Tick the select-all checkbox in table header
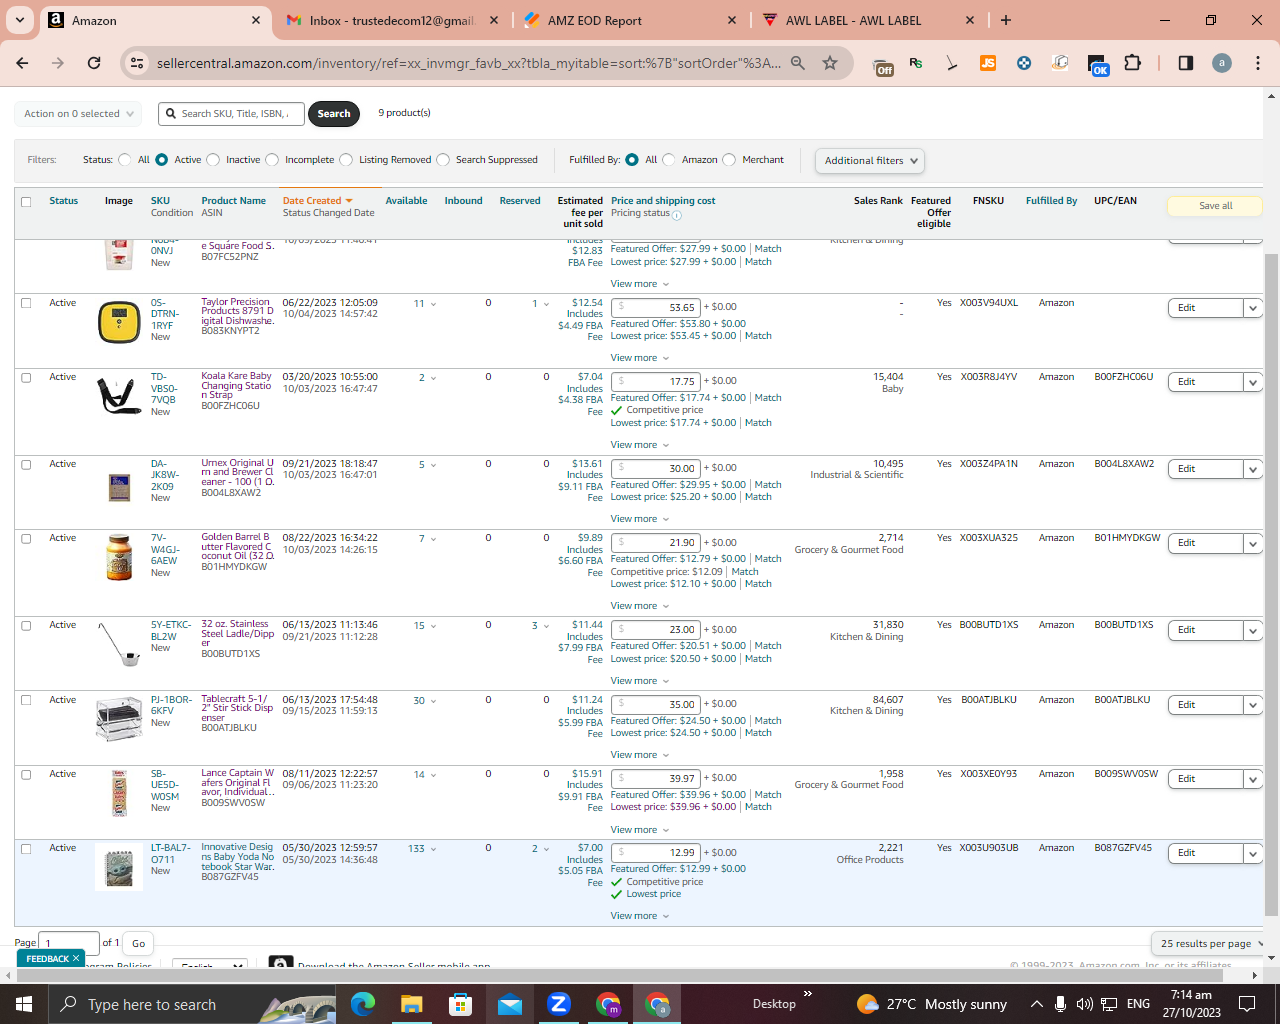 click(x=26, y=202)
